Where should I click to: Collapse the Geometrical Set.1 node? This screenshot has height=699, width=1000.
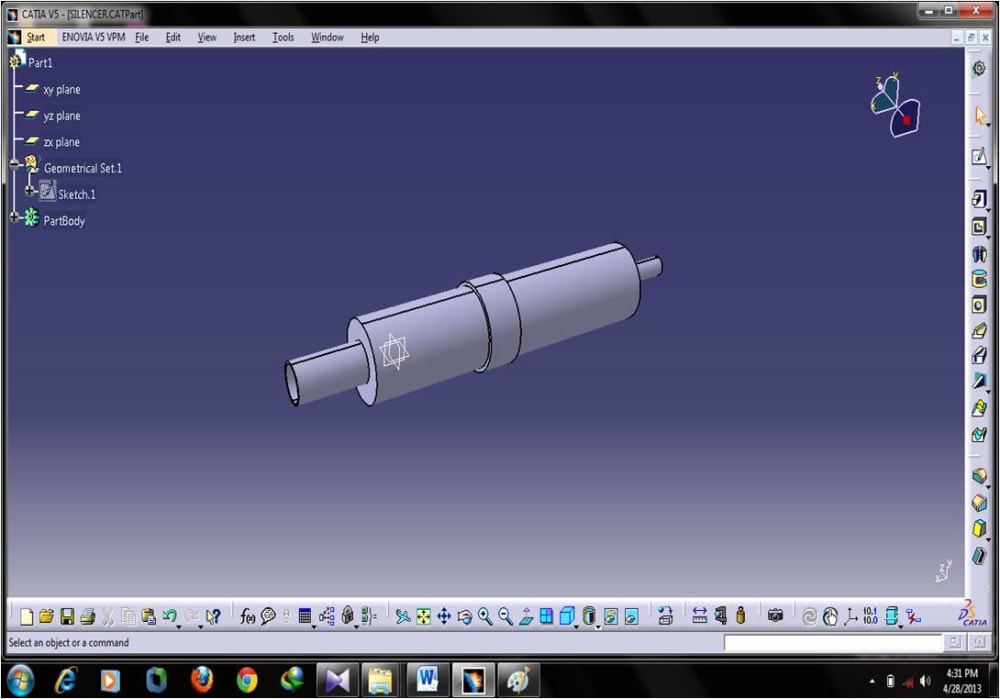(15, 165)
